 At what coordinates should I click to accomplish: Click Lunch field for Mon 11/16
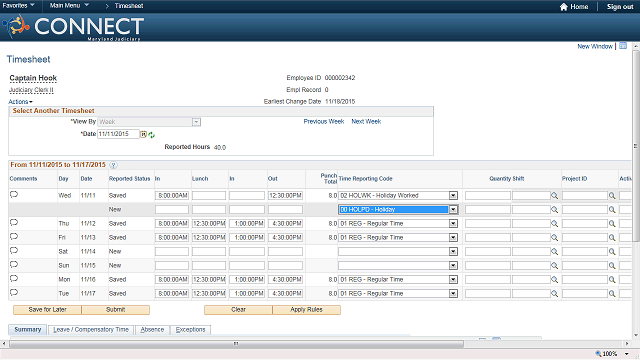click(x=209, y=280)
